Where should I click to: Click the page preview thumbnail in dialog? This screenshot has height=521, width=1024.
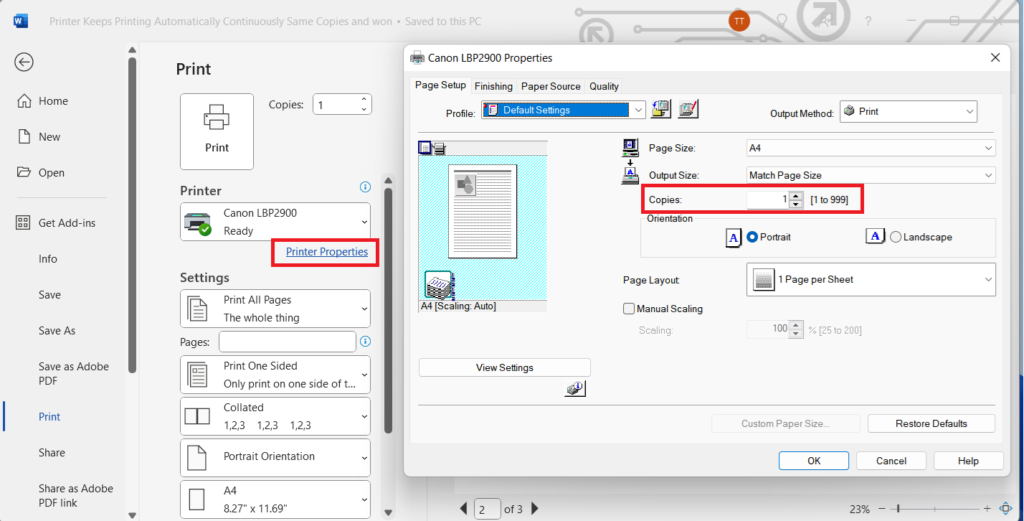point(483,212)
